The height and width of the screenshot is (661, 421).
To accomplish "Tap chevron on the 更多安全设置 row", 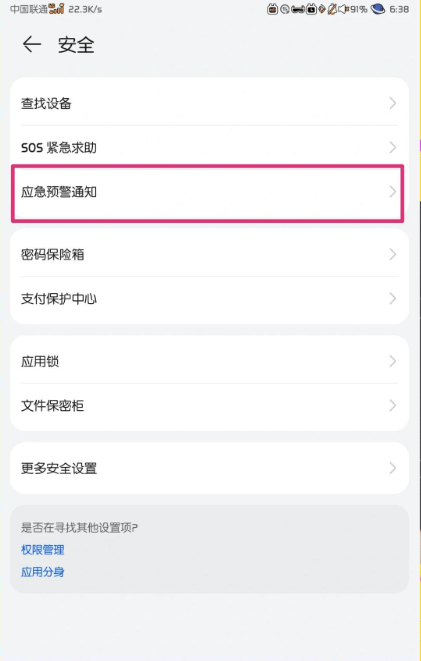I will (x=393, y=468).
